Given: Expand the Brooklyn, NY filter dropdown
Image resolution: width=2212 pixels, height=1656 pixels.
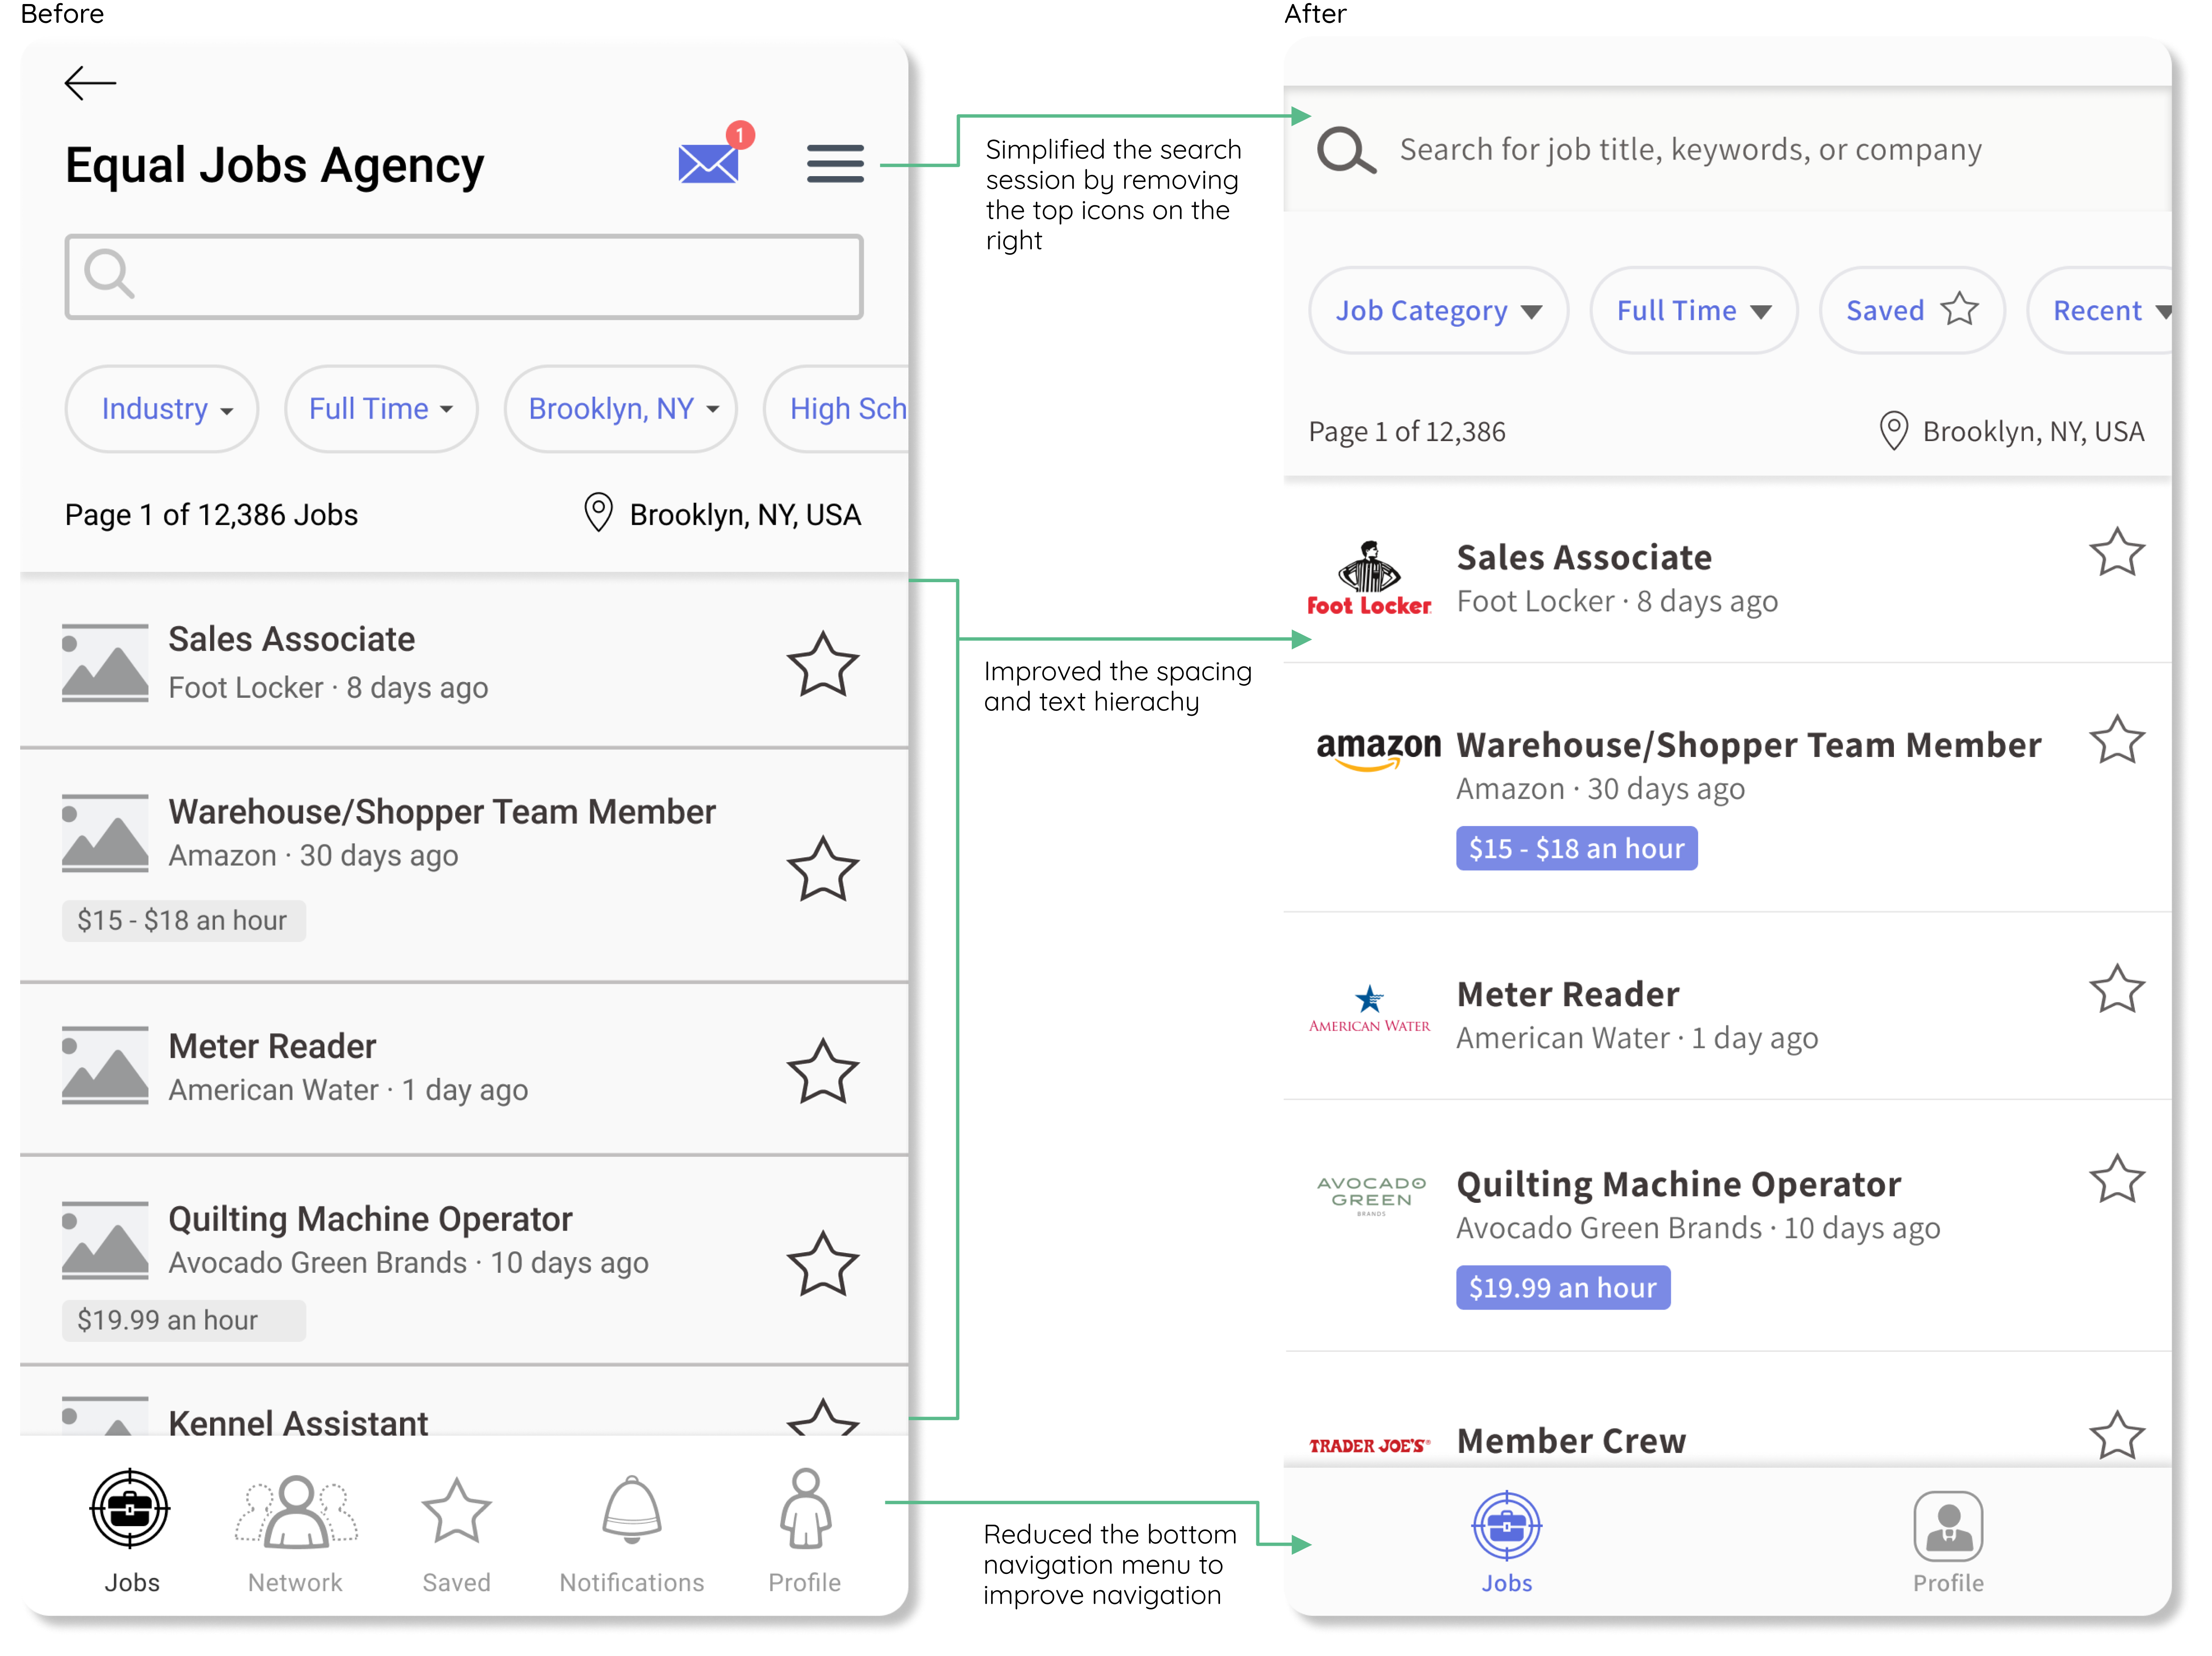Looking at the screenshot, I should coord(621,409).
